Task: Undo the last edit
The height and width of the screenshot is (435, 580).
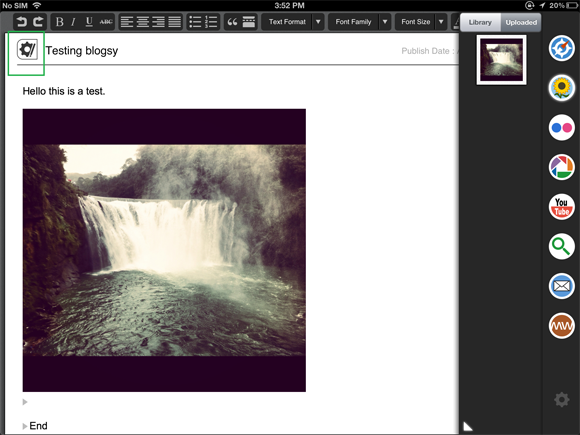Action: (22, 22)
